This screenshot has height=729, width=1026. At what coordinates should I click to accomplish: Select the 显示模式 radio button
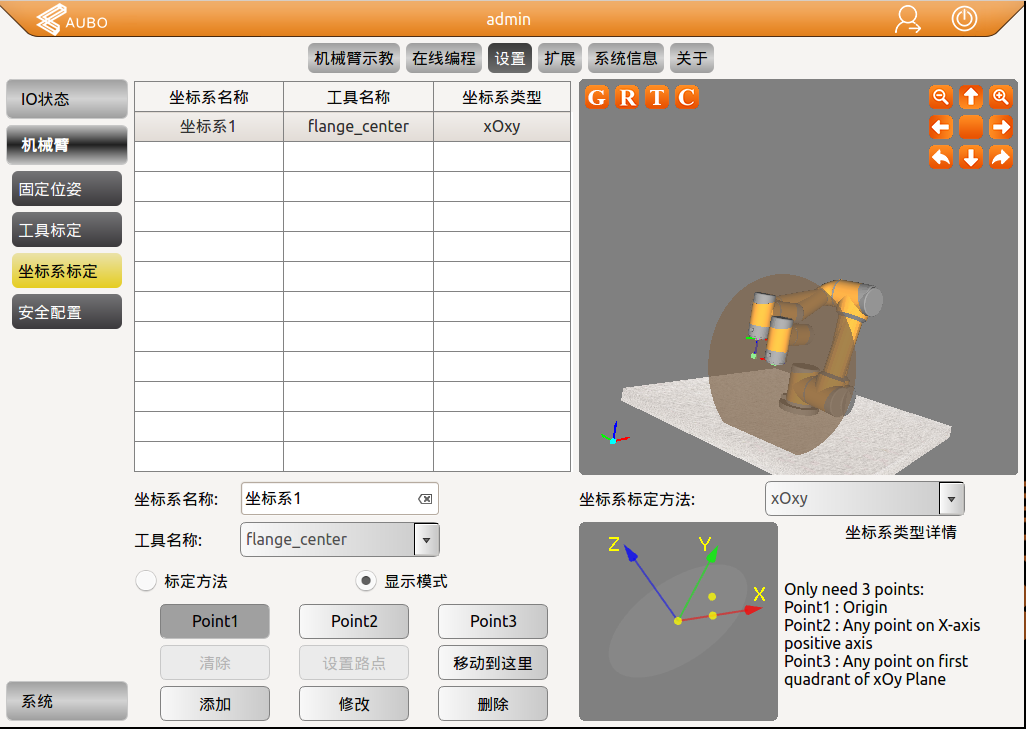coord(367,581)
